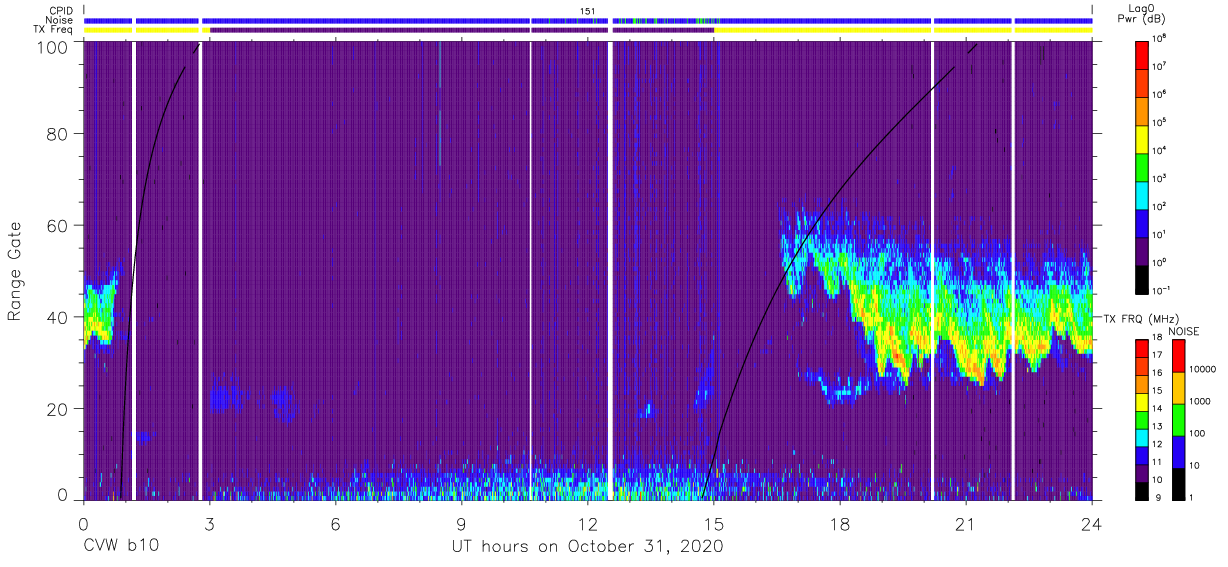Screen dimensions: 1228x567
Task: Click the x-axis tick label "18"
Action: pyautogui.click(x=840, y=524)
